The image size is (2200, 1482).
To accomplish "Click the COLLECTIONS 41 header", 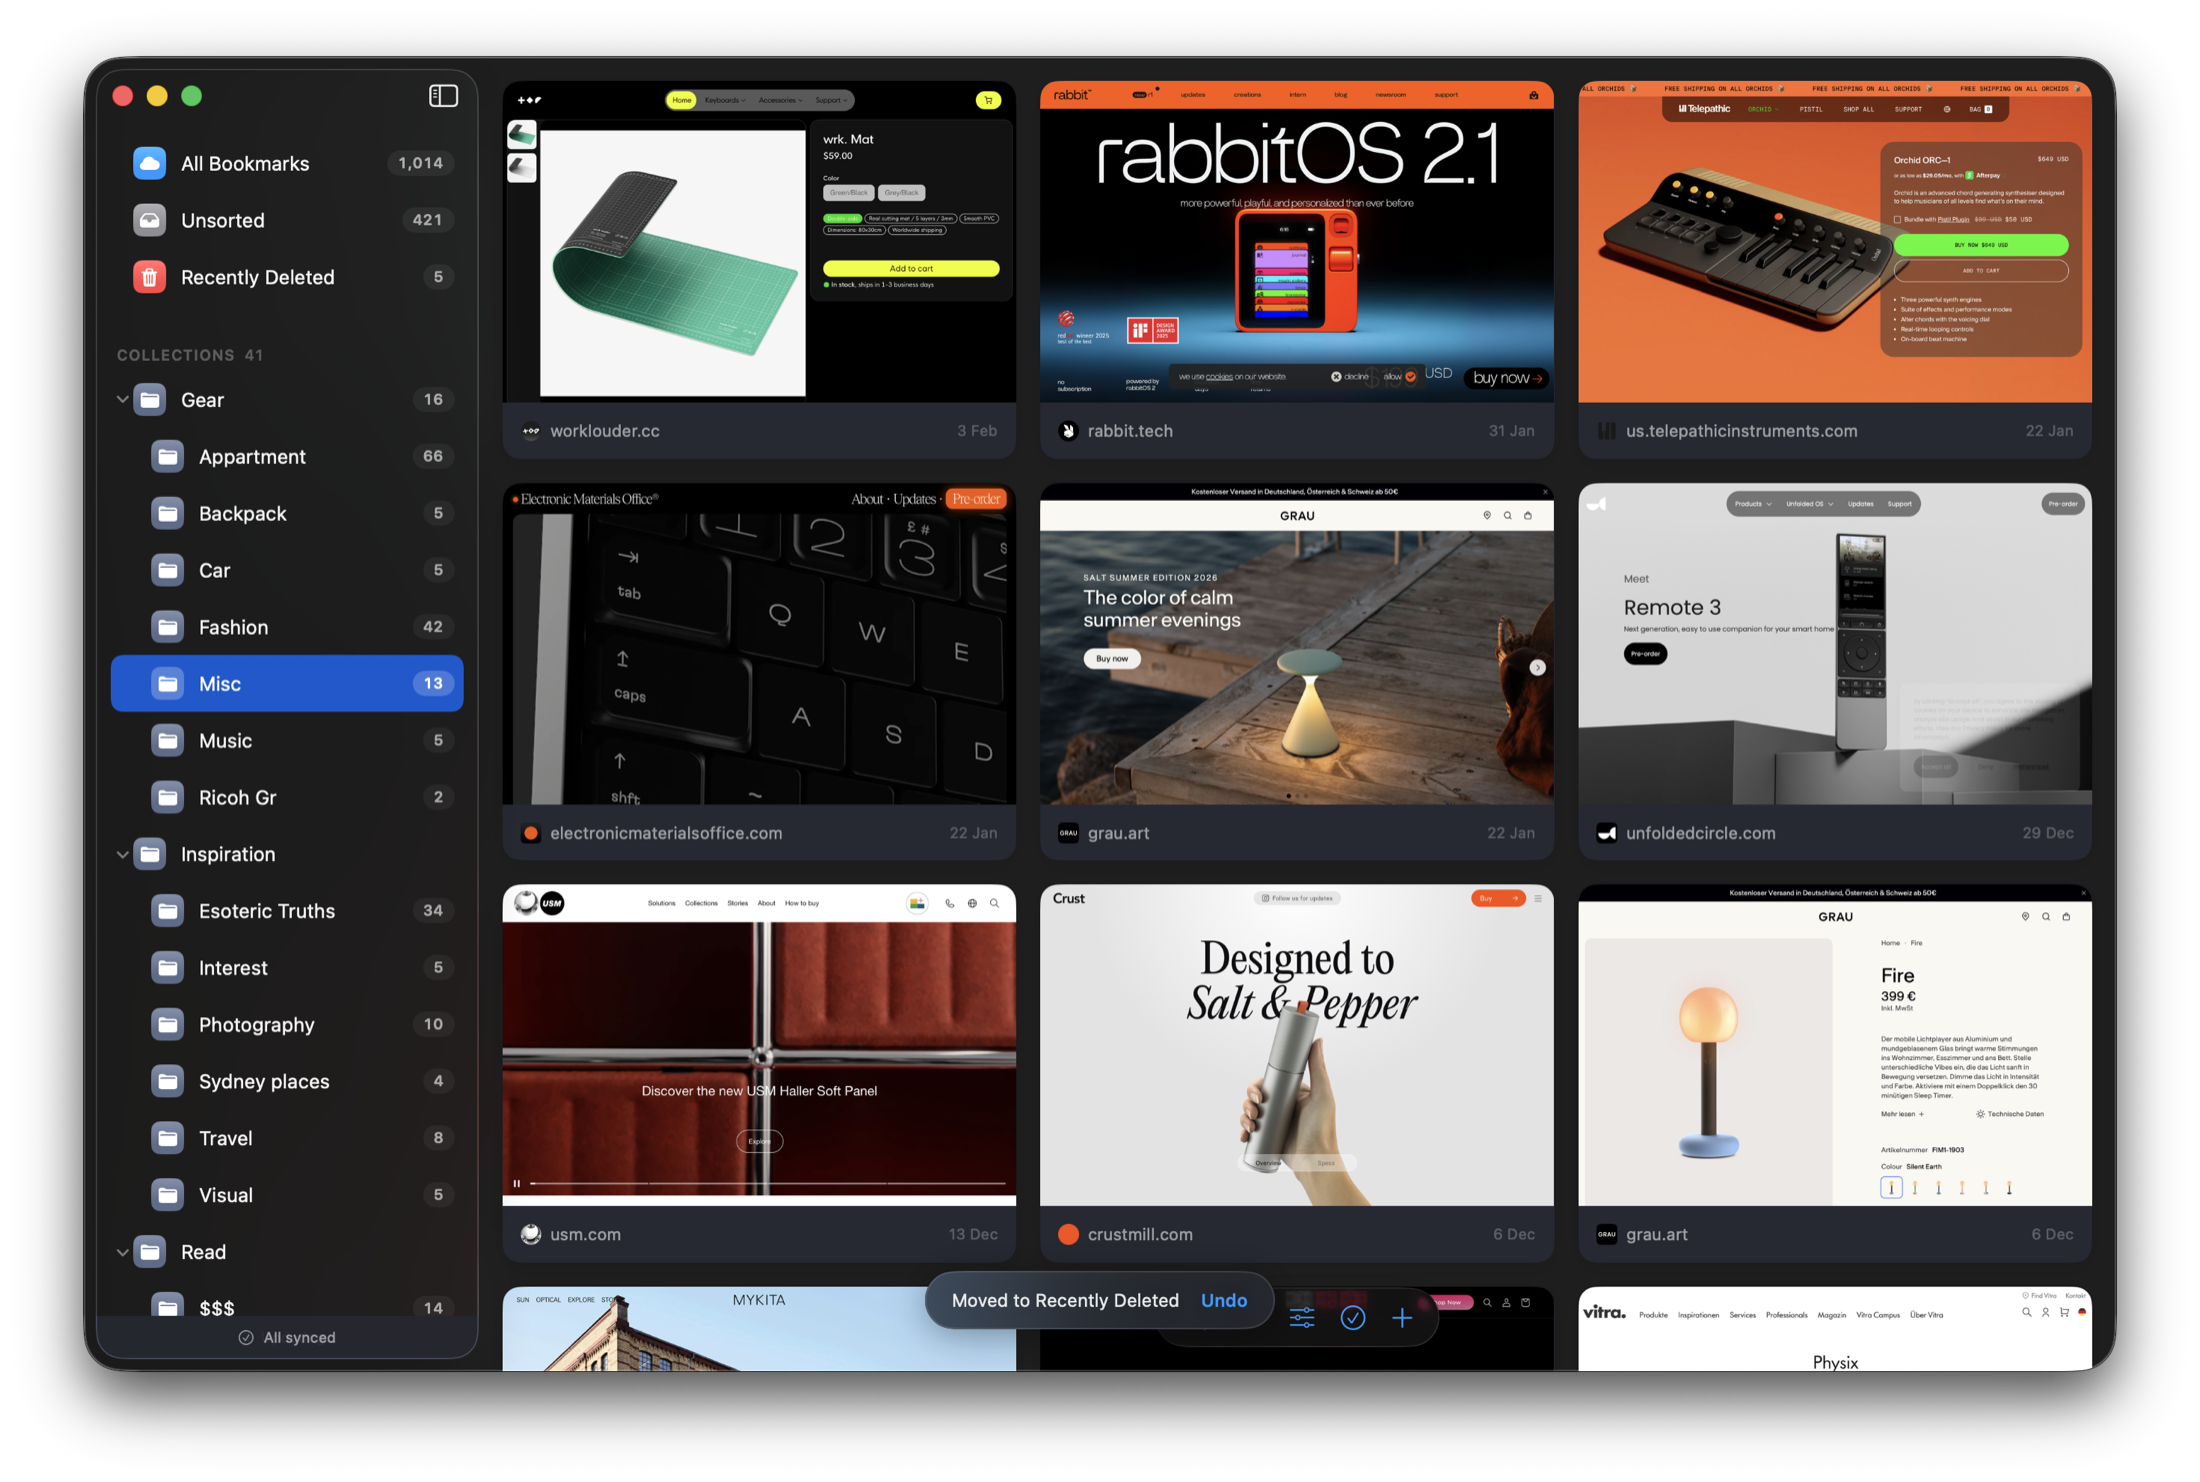I will pyautogui.click(x=190, y=355).
